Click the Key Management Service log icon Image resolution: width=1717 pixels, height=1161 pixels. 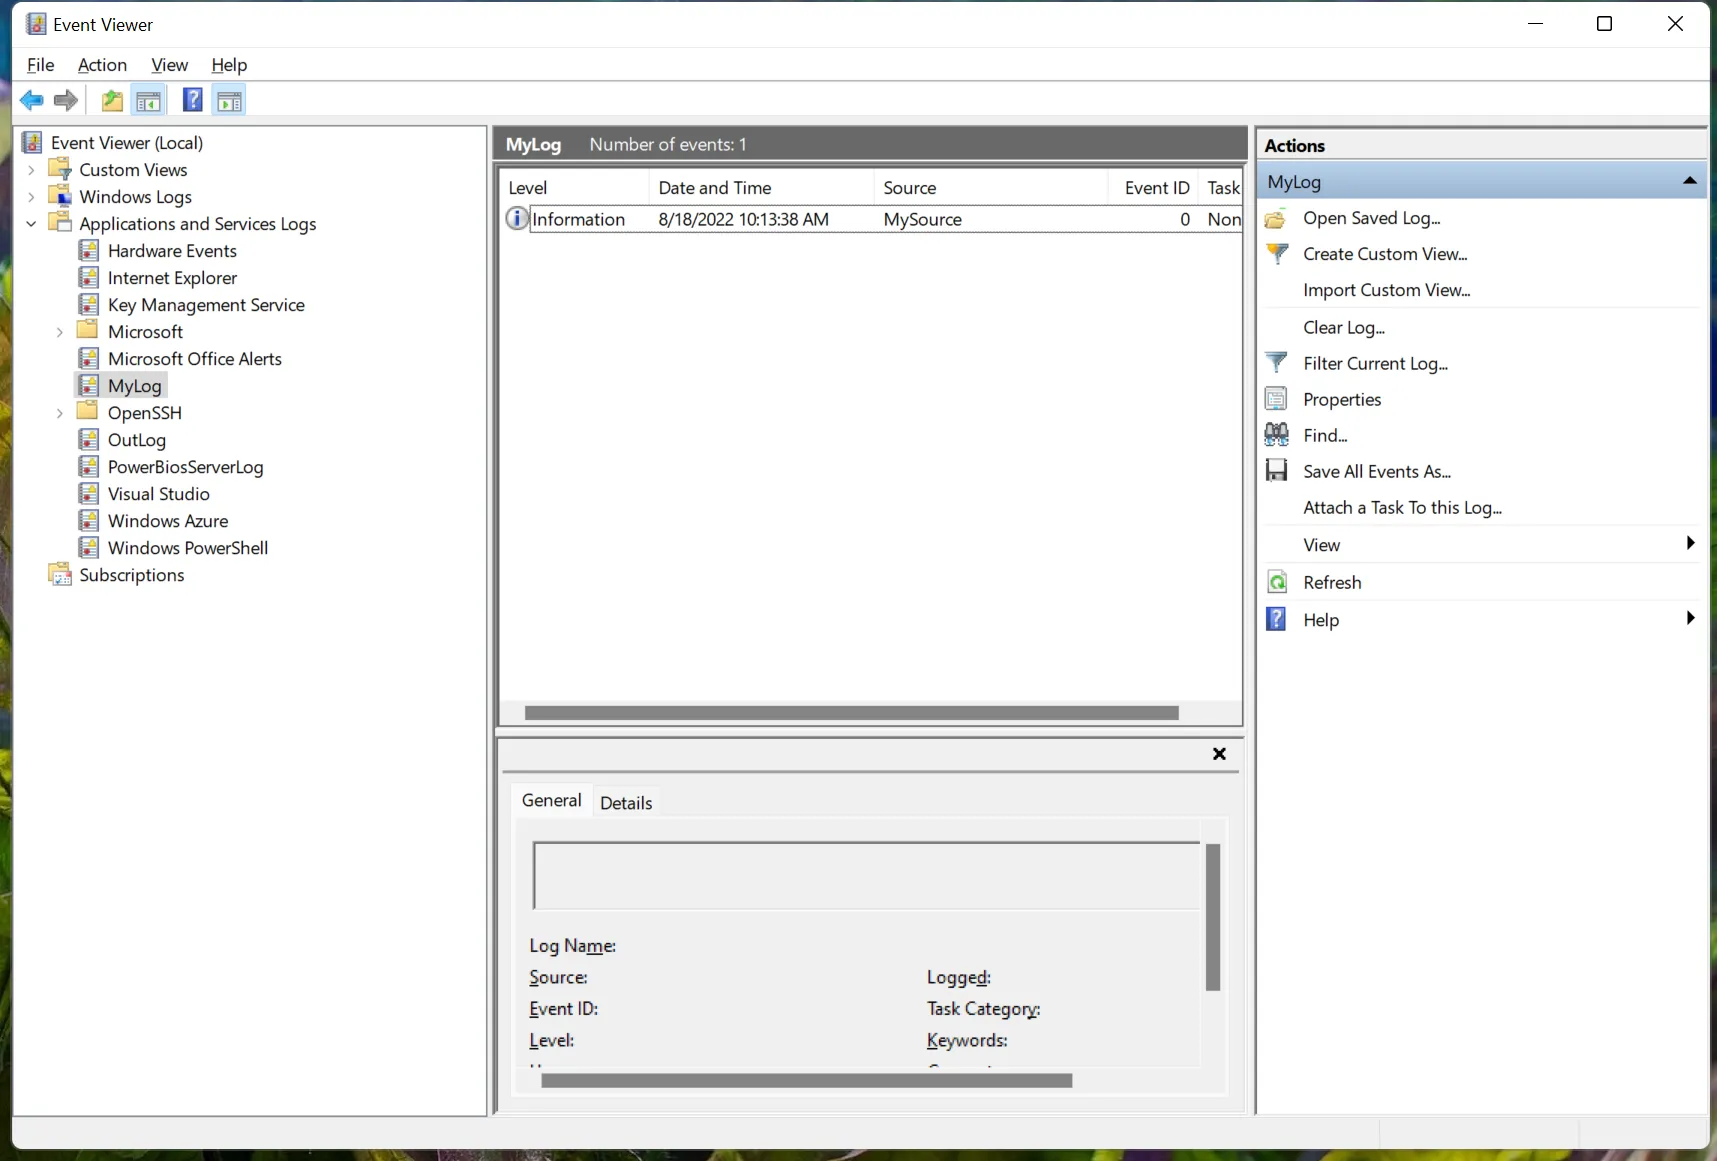(x=89, y=304)
